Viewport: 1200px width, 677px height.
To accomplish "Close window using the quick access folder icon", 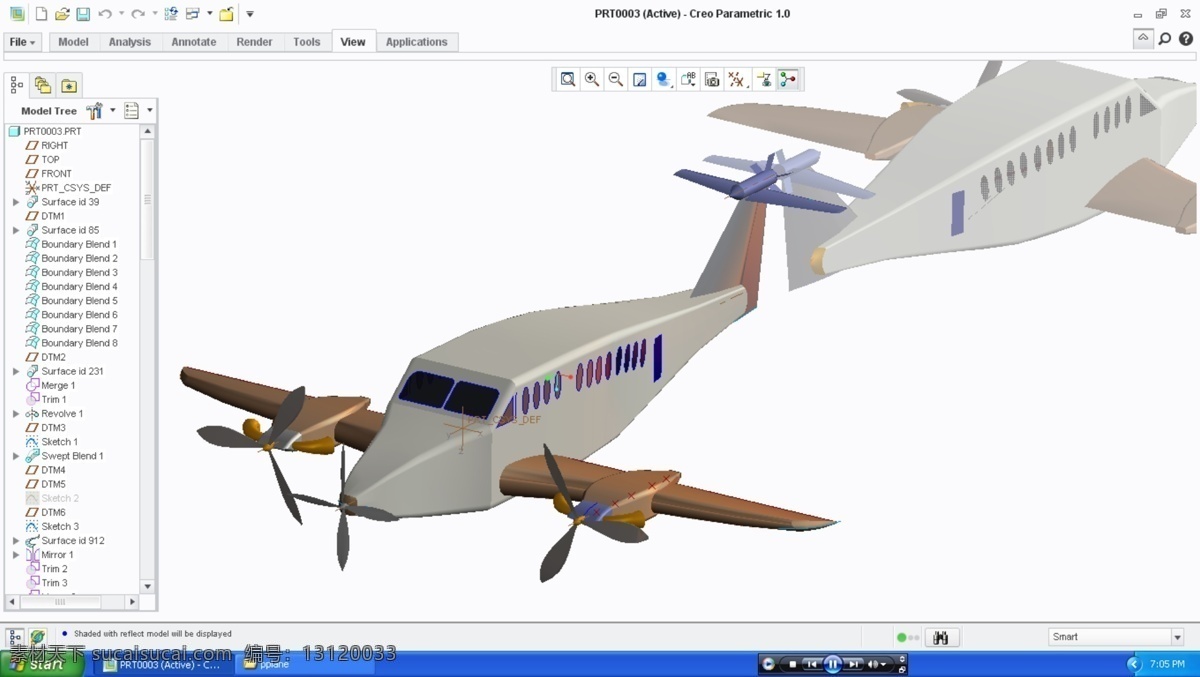I will [x=227, y=14].
